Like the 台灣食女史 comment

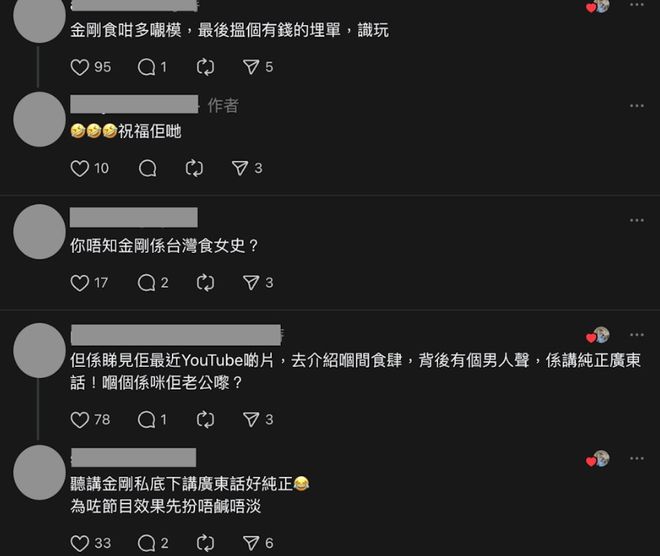[x=80, y=283]
